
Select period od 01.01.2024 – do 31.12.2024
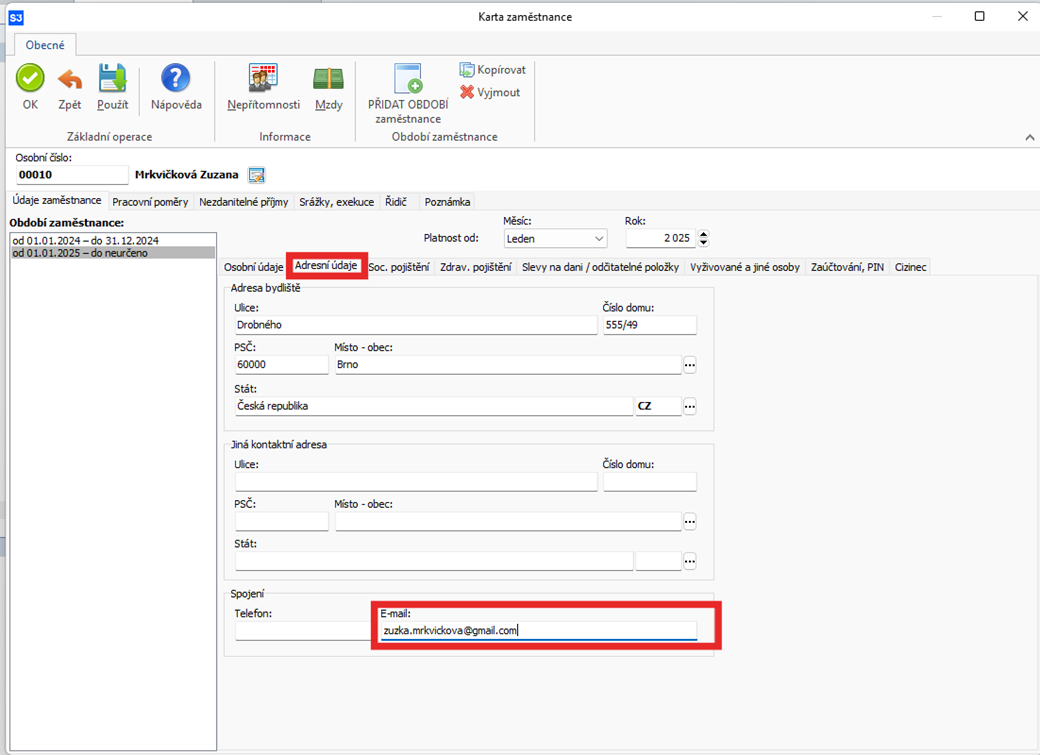(85, 241)
